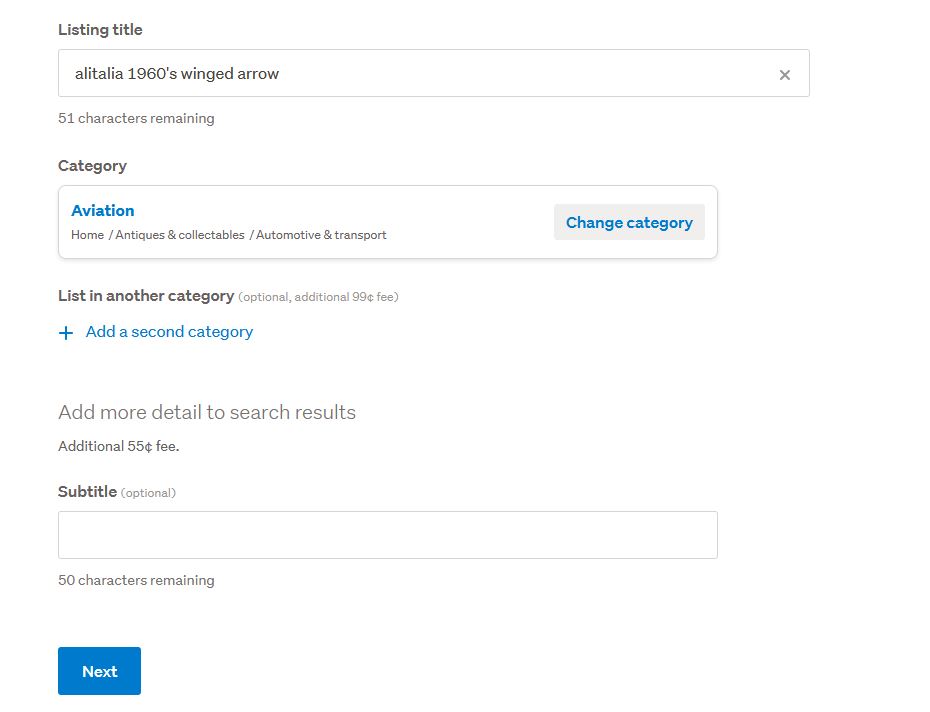Click the plus icon for second category
930x712 pixels.
click(x=66, y=333)
